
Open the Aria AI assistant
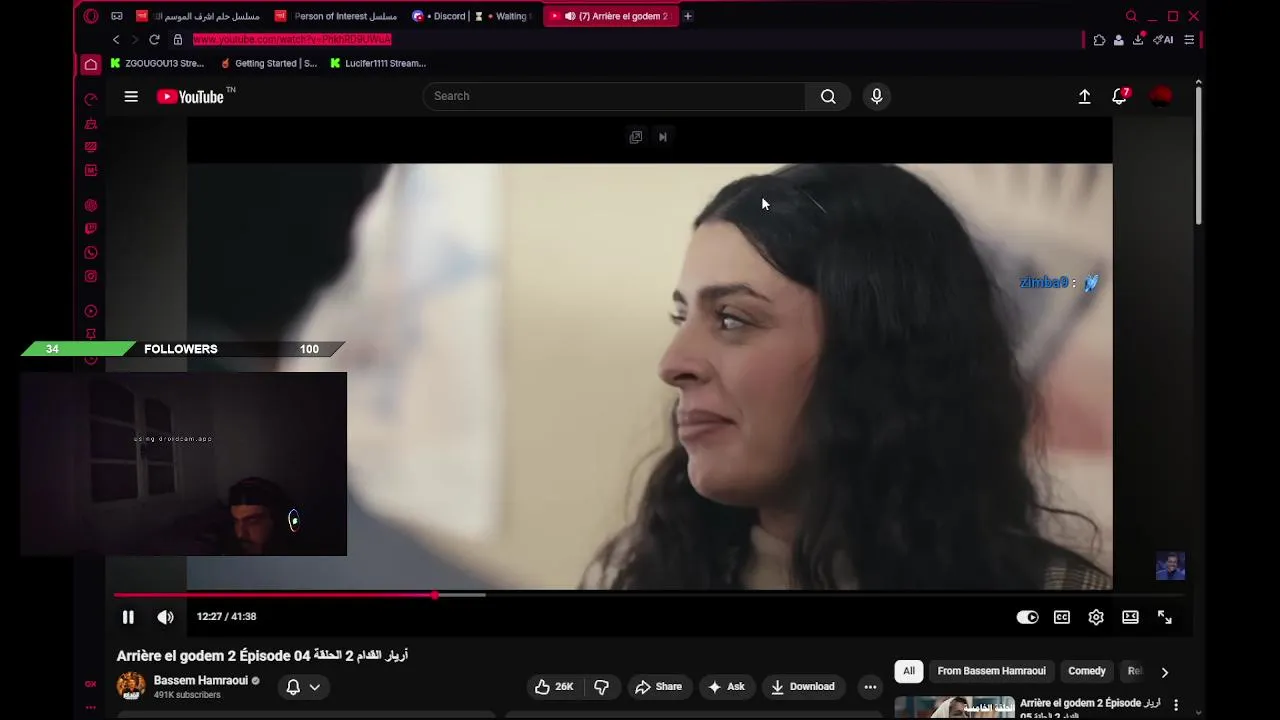click(1163, 40)
